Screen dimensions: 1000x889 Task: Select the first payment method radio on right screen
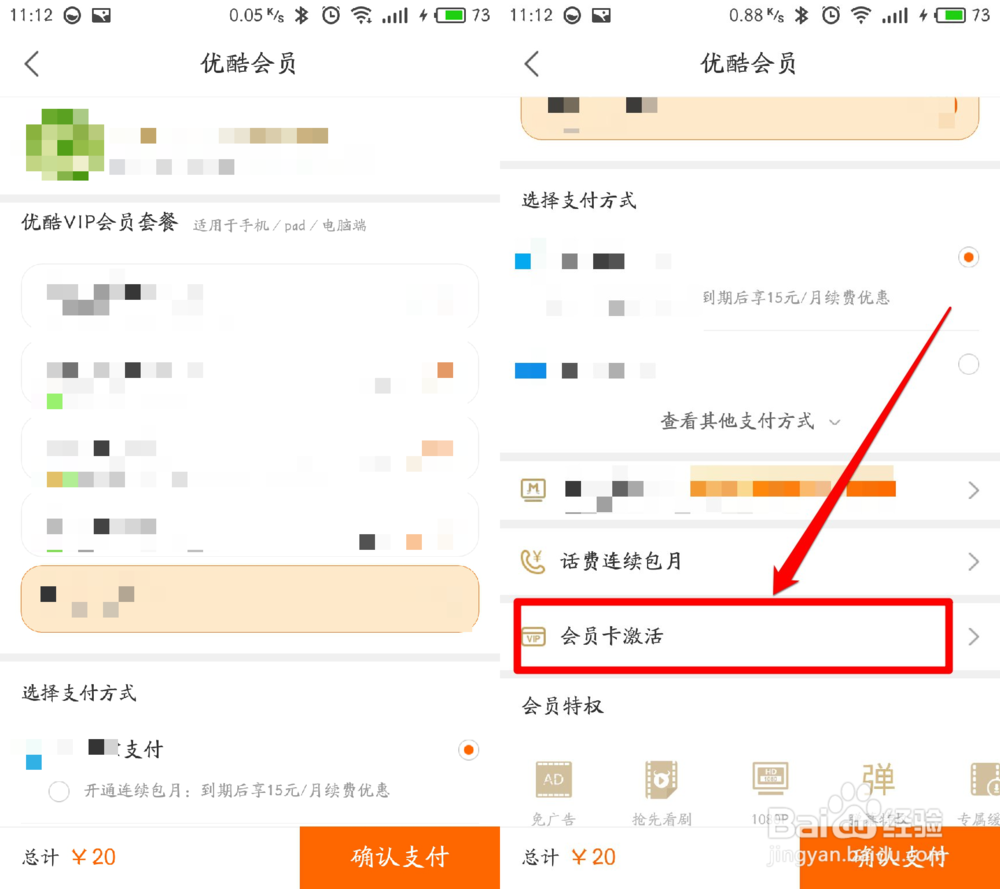coord(968,257)
